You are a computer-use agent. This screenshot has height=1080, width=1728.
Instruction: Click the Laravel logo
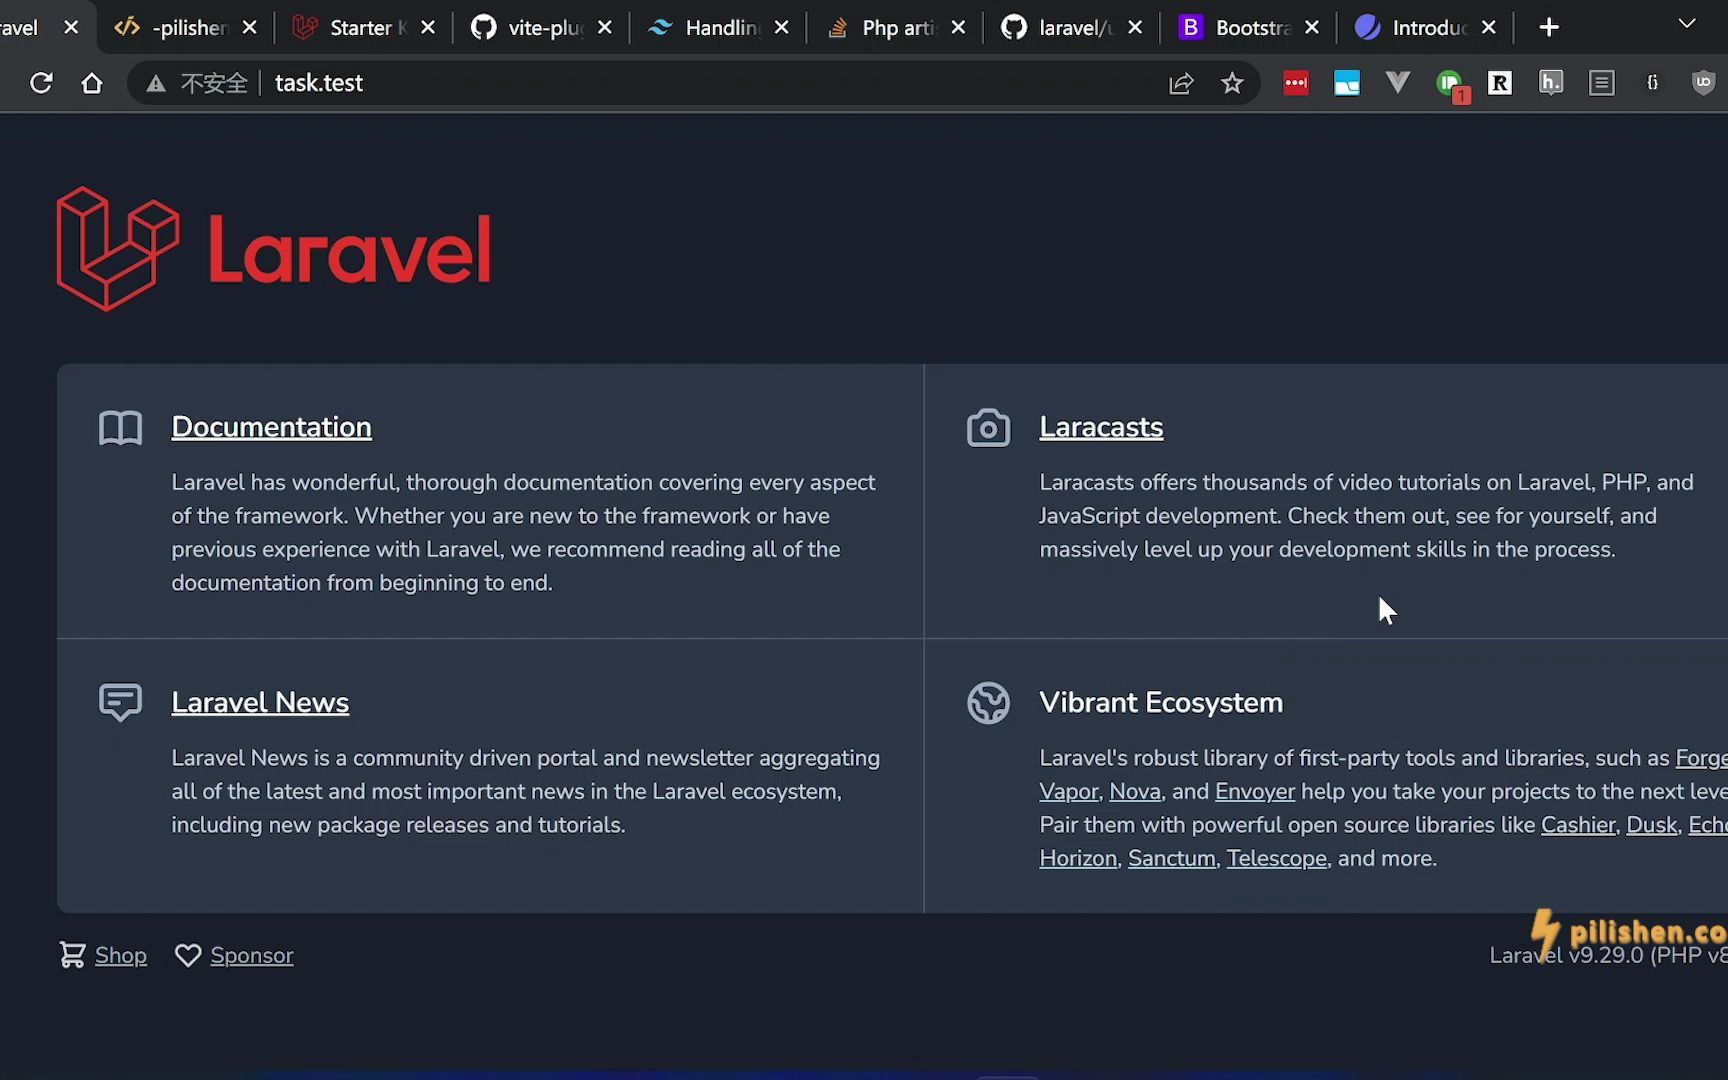click(x=274, y=248)
